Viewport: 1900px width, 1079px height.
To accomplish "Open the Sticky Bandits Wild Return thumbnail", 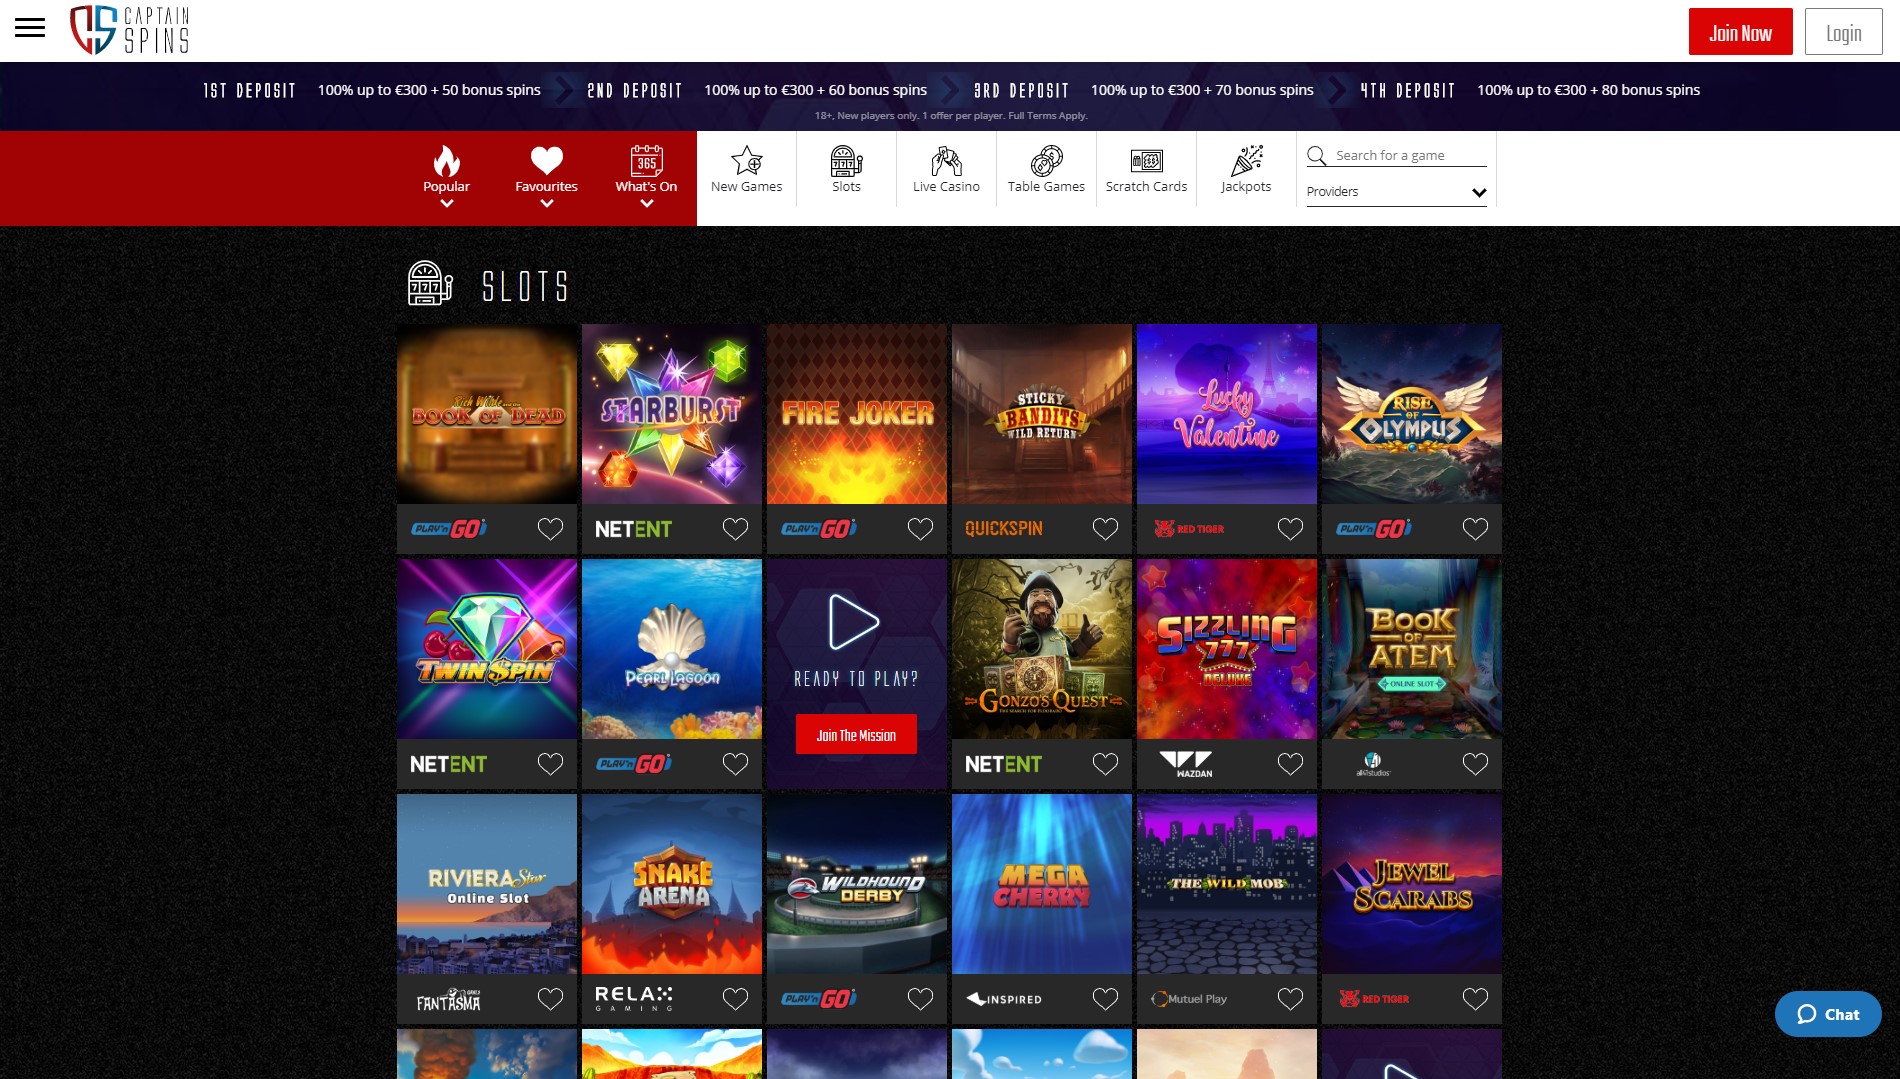I will [x=1042, y=414].
